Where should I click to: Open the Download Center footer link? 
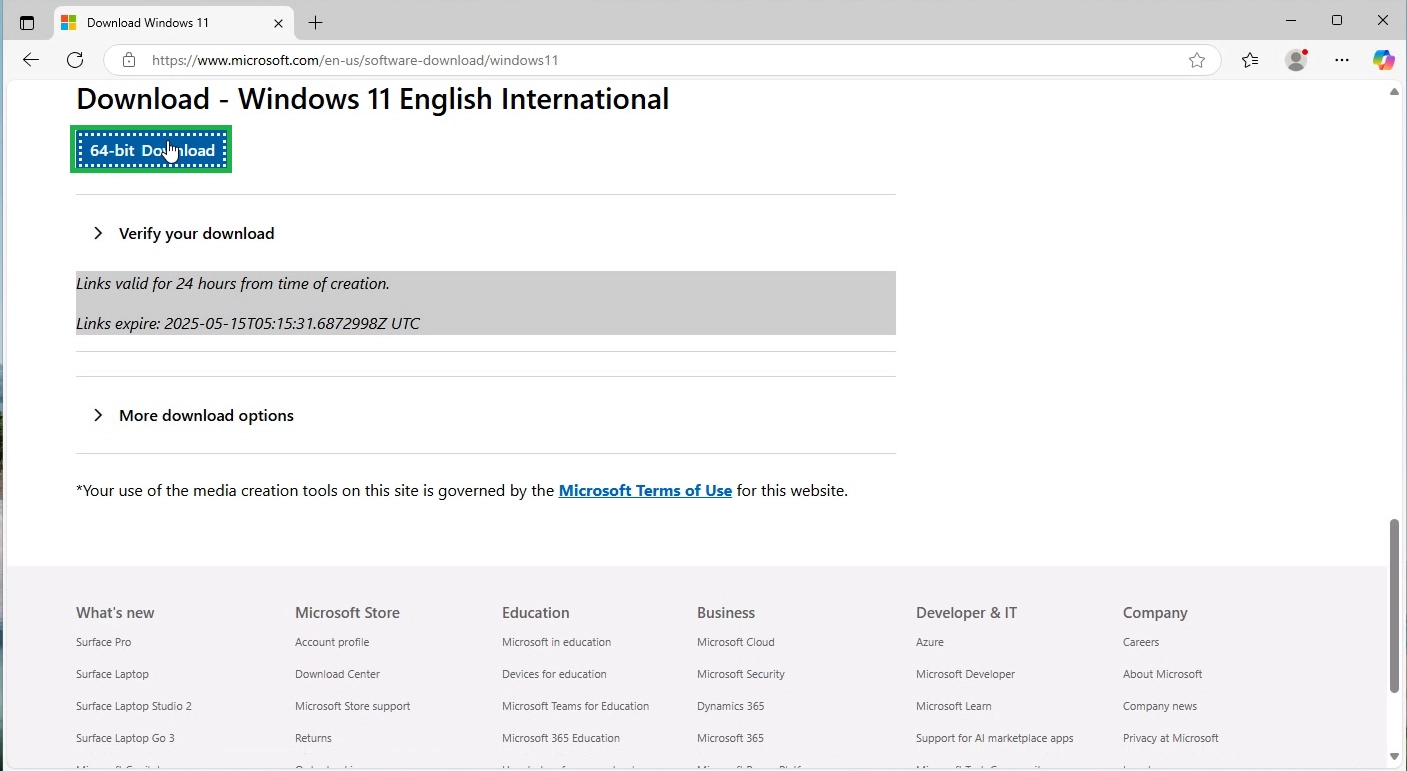[337, 674]
